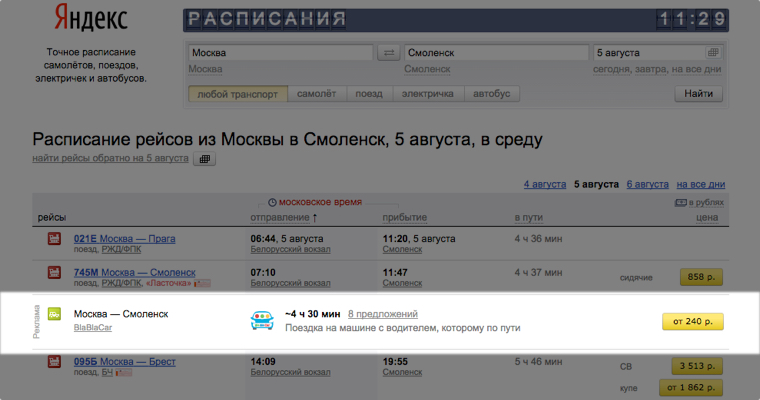Change currency via 'в рублях'
Screen dimensions: 760x400
click(706, 202)
